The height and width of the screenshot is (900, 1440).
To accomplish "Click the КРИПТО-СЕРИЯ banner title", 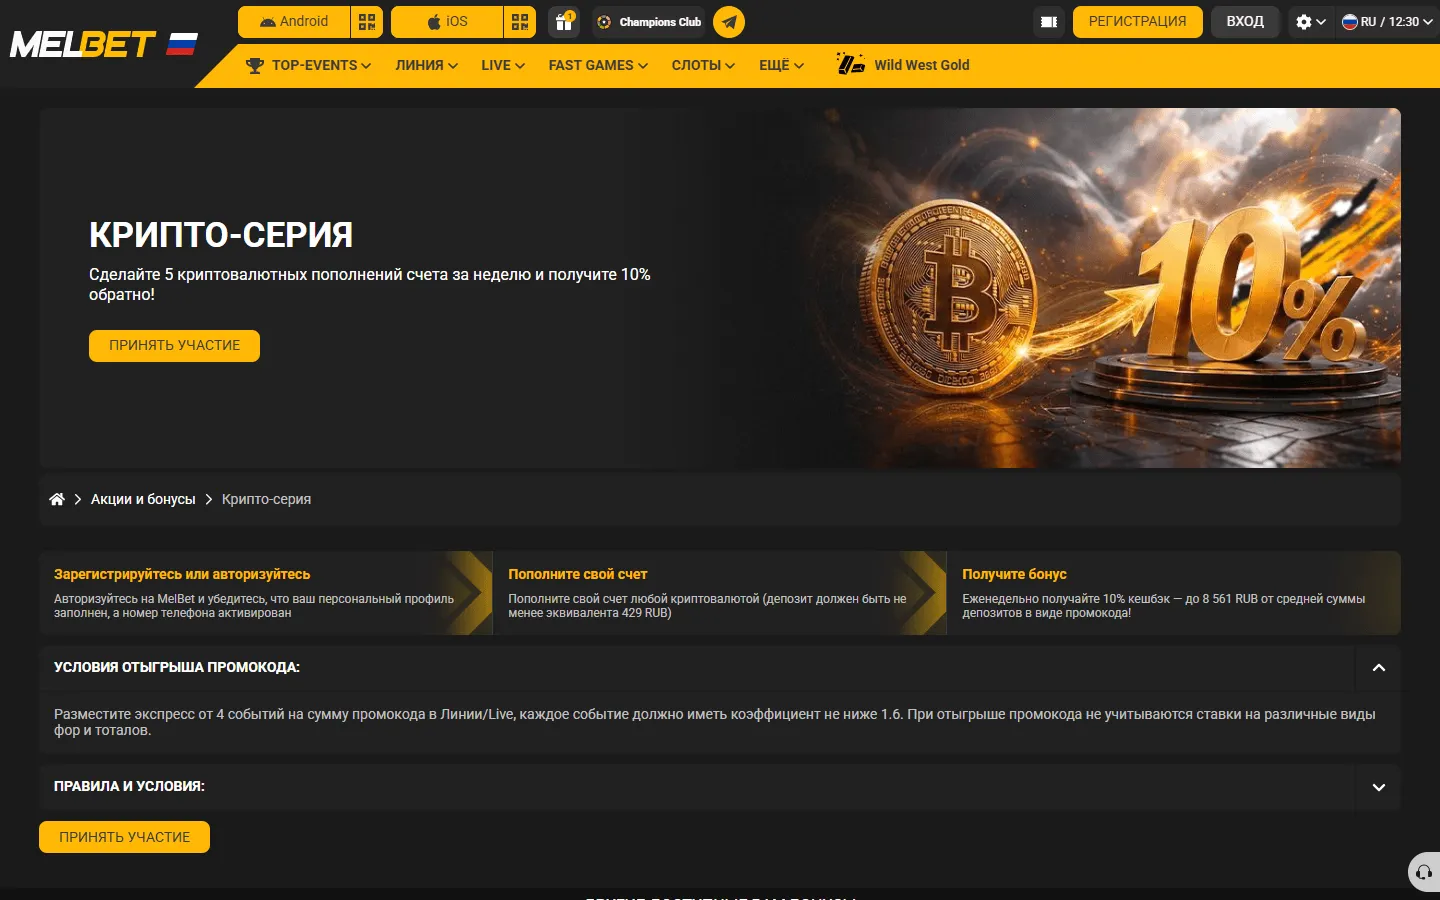I will coord(221,235).
